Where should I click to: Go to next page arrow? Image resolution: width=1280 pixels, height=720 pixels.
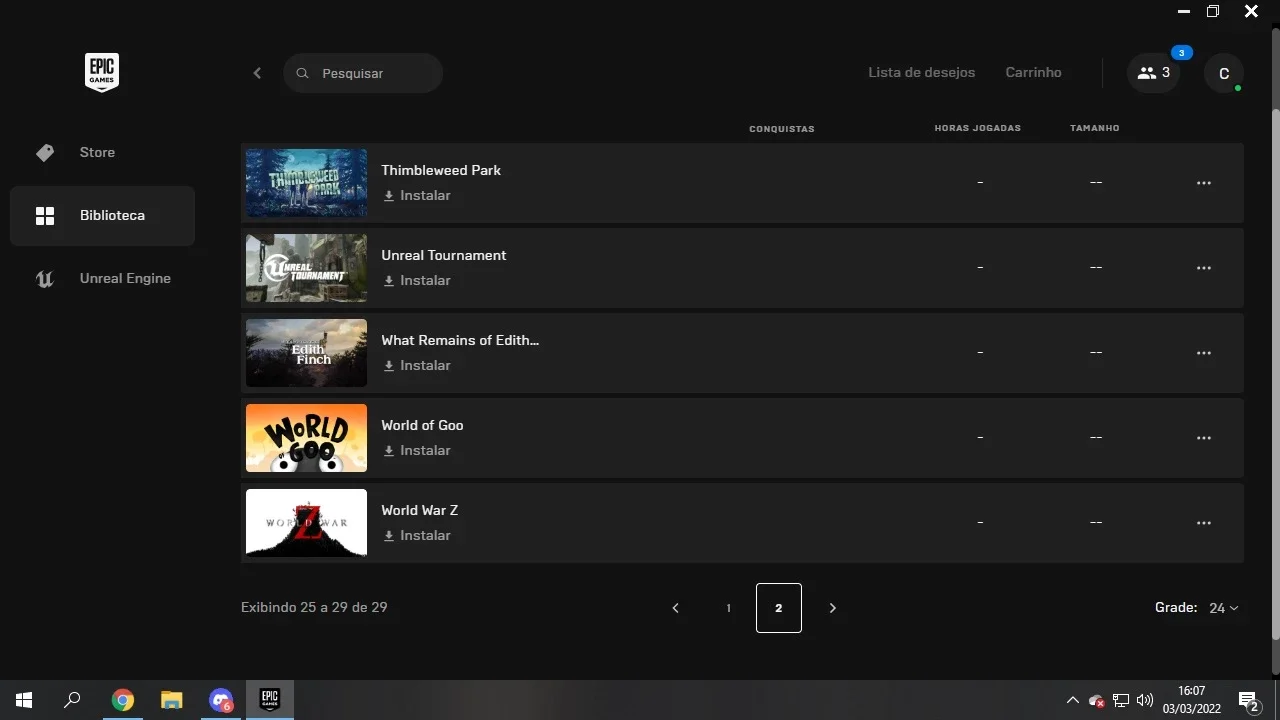pos(832,608)
